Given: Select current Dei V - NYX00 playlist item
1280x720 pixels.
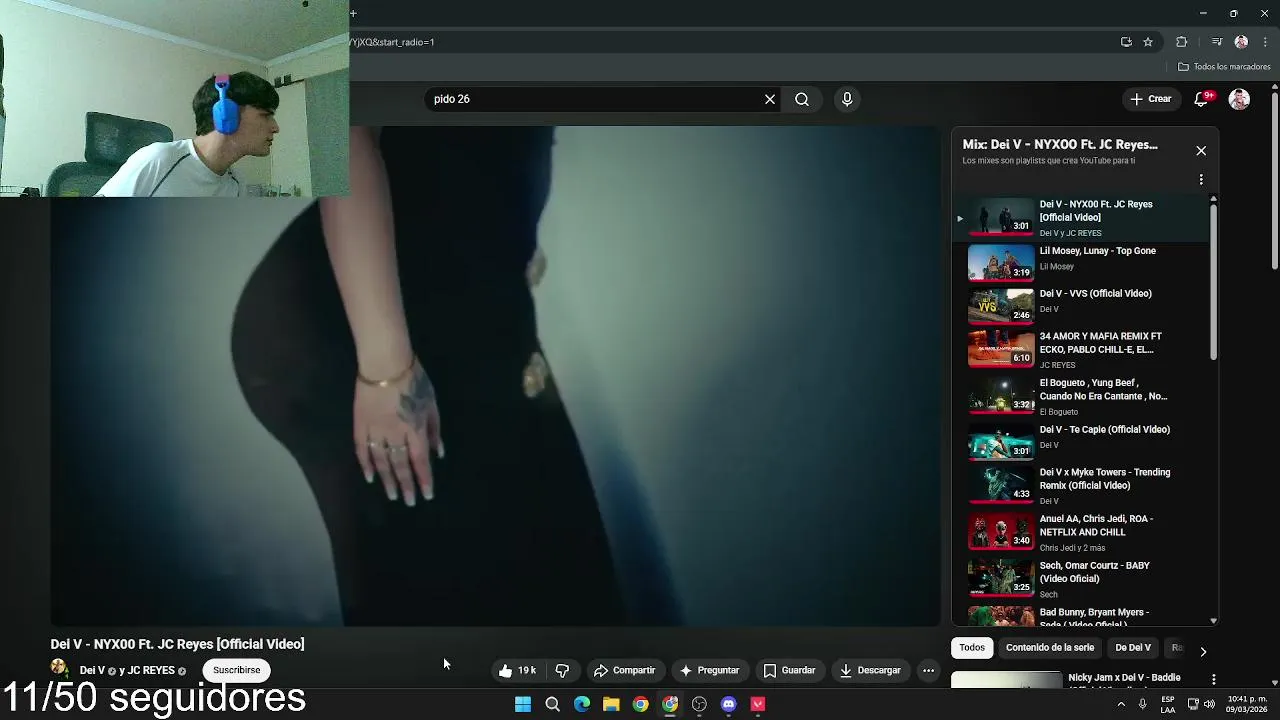Looking at the screenshot, I should point(1080,218).
